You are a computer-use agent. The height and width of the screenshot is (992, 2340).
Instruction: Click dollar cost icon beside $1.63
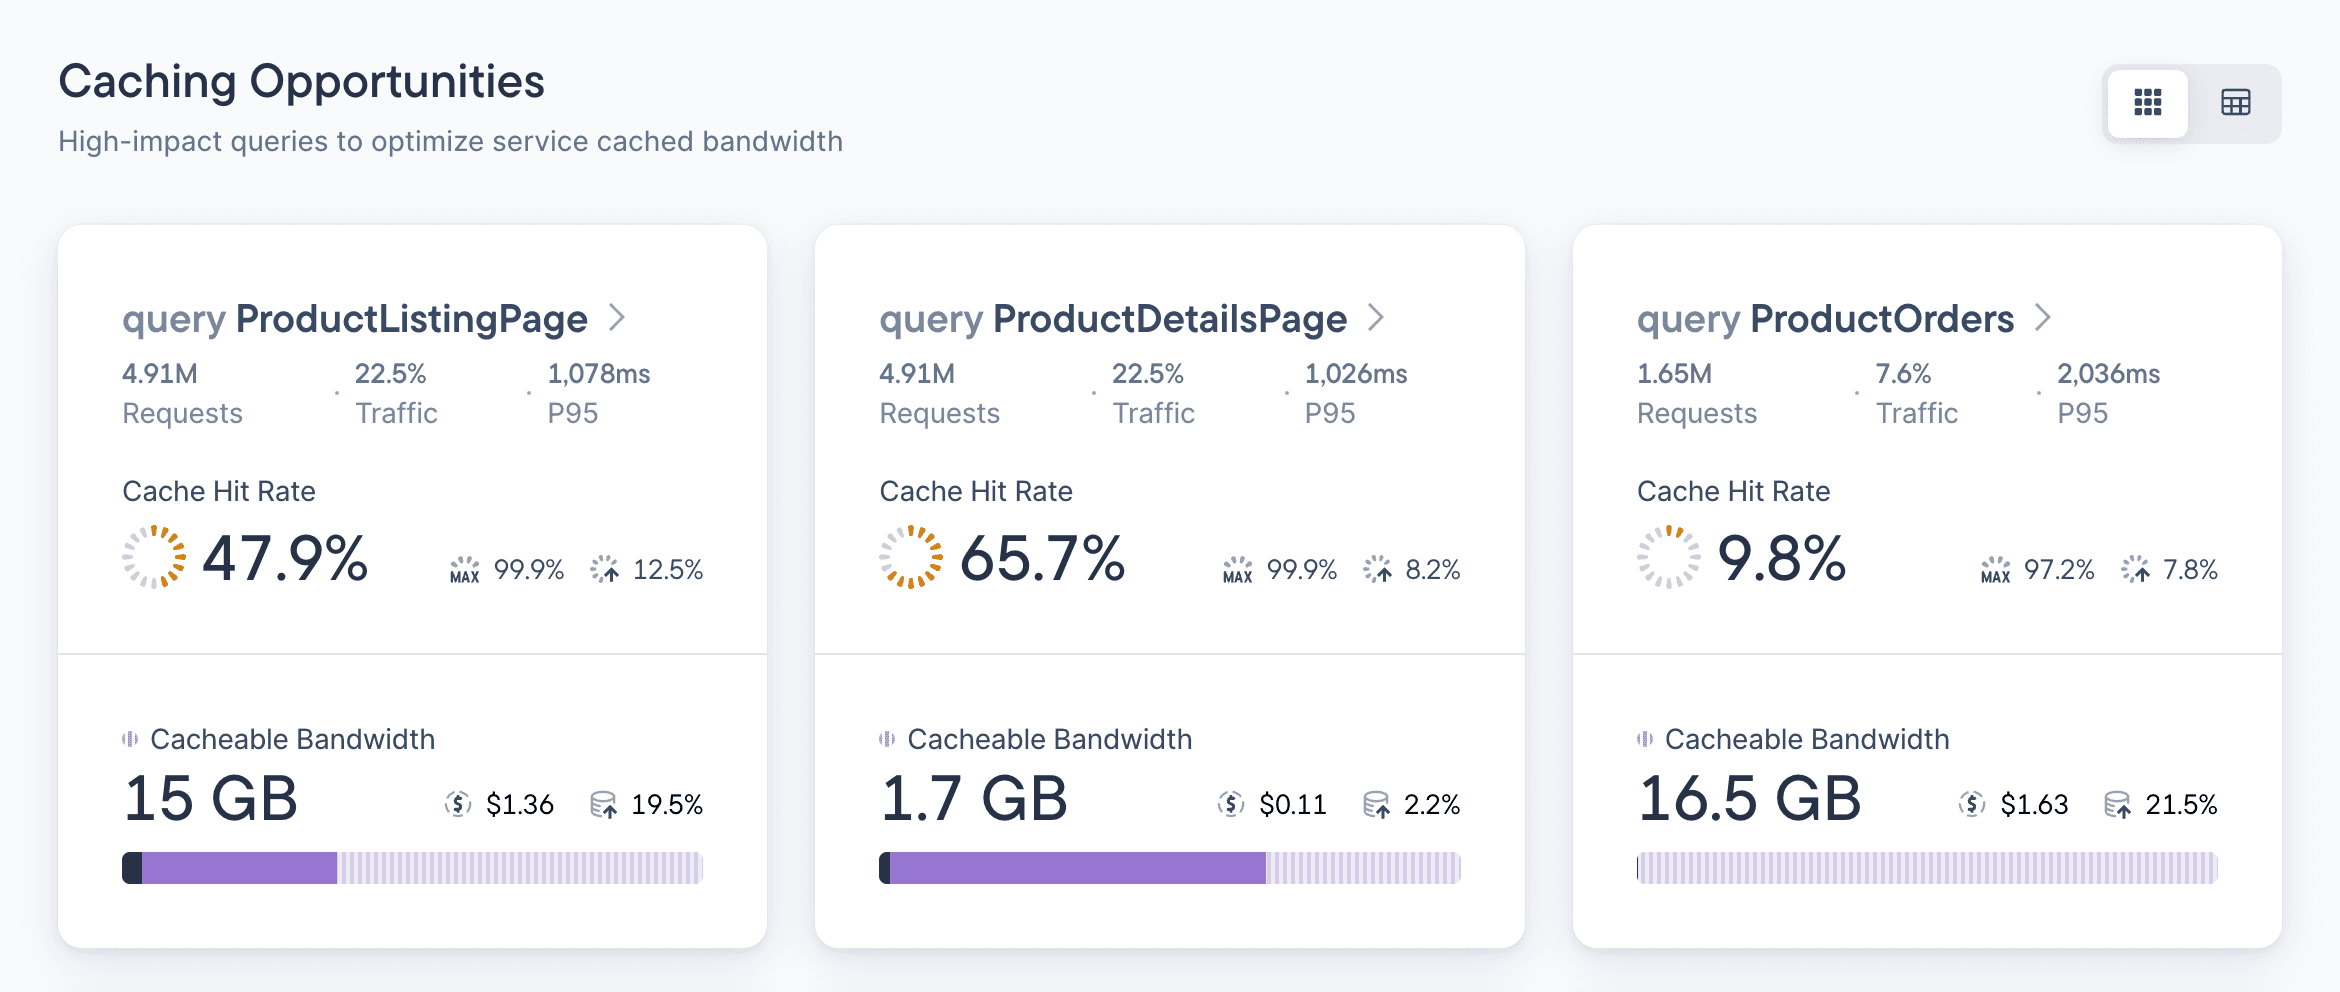[1972, 804]
